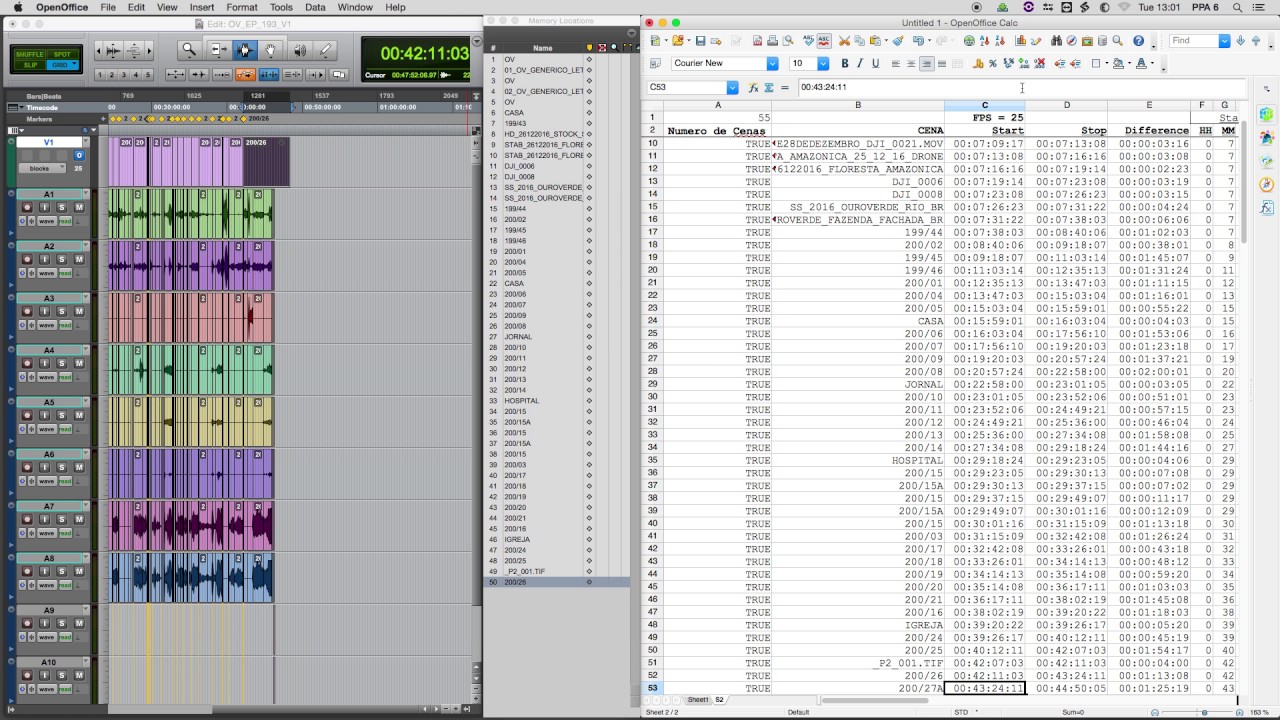
Task: Select SLIP edit mode
Action: (30, 65)
